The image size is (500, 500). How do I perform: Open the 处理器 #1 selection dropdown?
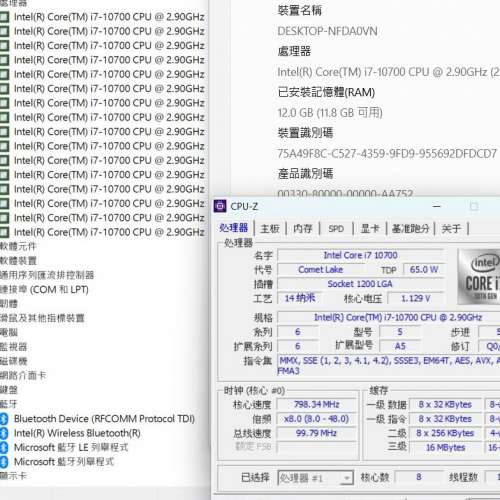(x=315, y=478)
